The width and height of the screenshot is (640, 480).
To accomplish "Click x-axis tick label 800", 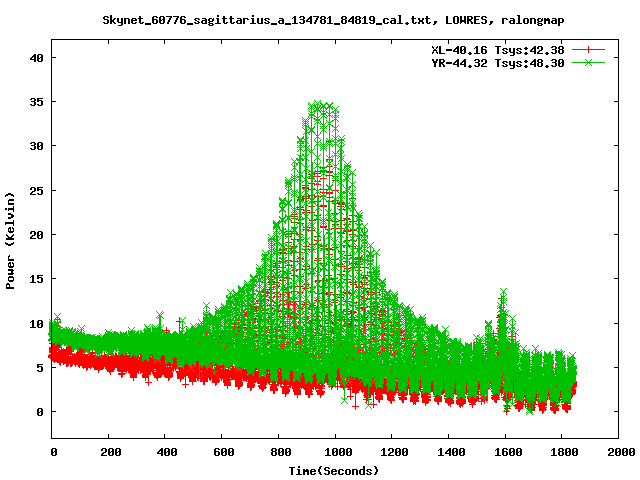I will pos(281,452).
